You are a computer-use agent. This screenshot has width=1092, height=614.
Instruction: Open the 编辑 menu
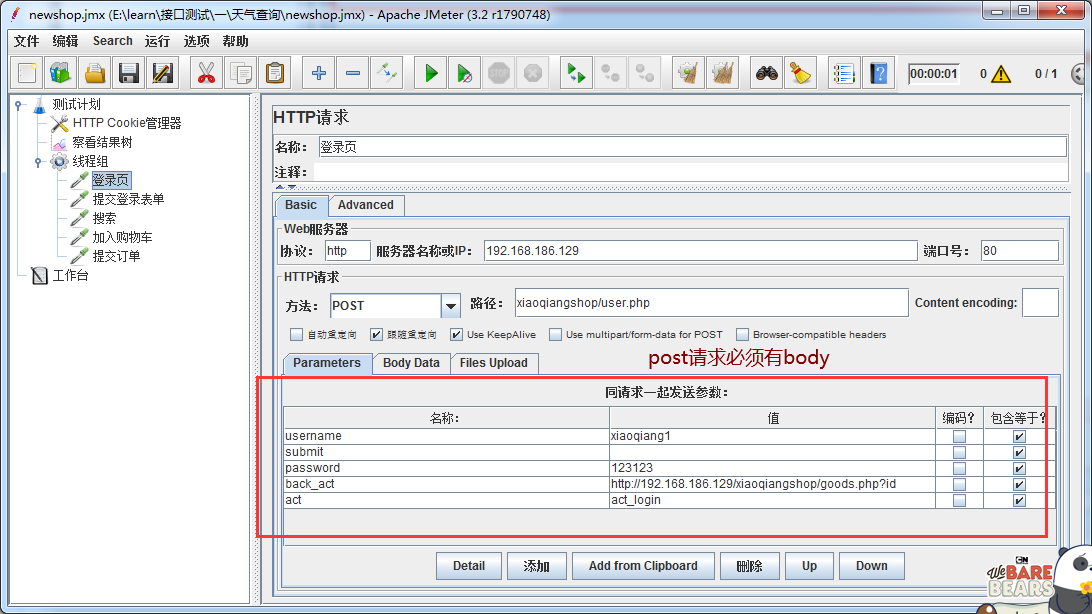65,41
